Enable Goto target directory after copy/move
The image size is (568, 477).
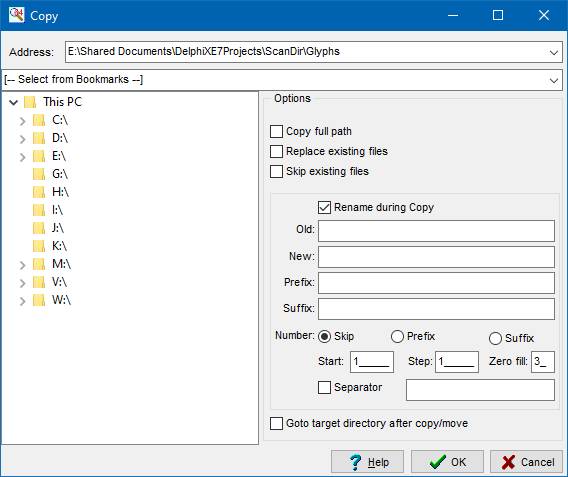tap(276, 423)
